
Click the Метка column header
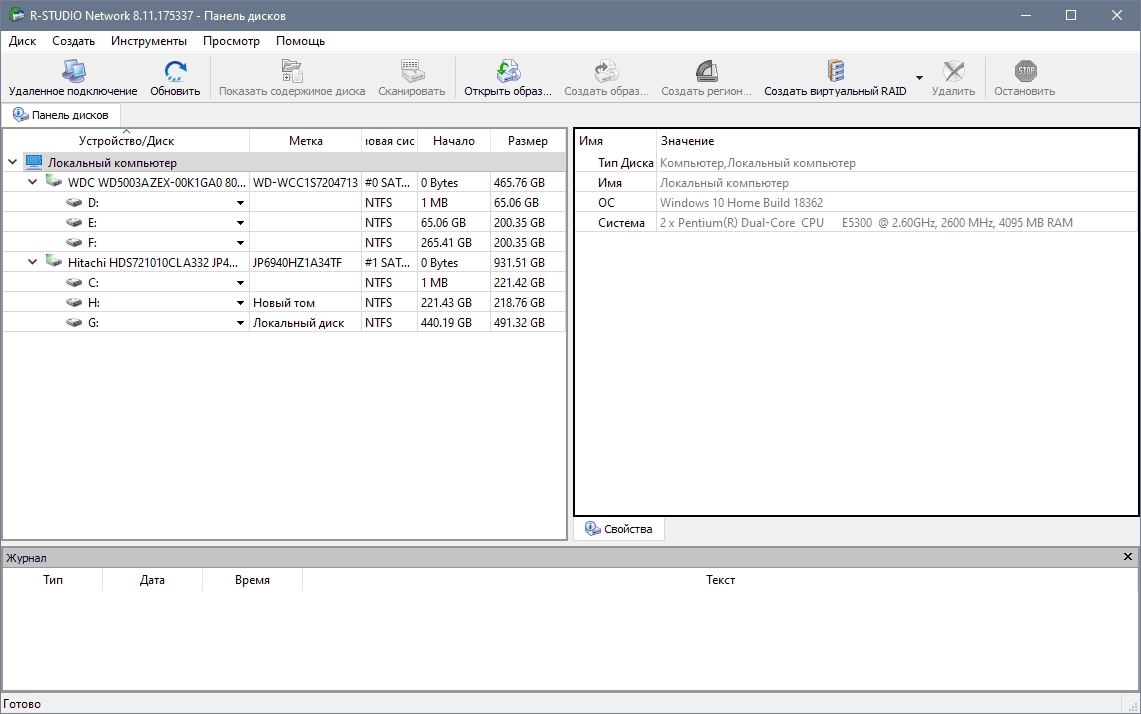click(x=306, y=140)
